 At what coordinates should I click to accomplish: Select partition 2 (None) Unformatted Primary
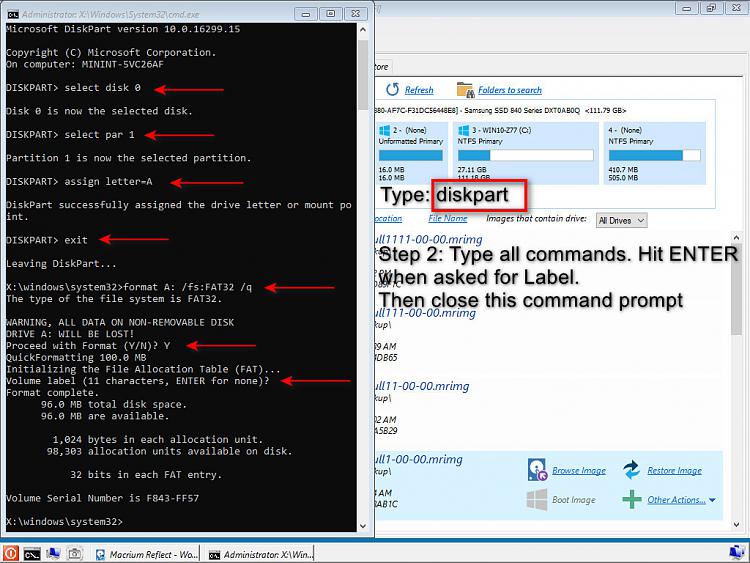click(411, 153)
